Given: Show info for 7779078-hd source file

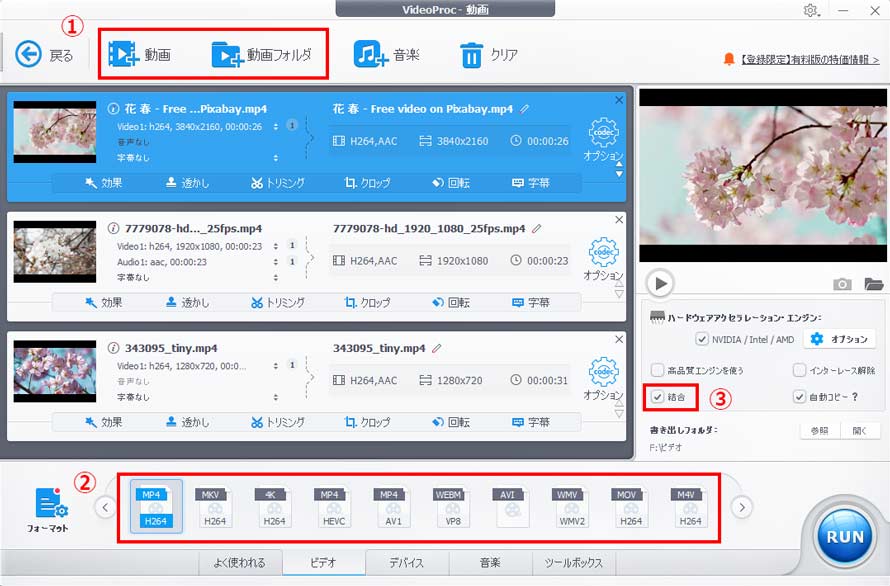Looking at the screenshot, I should point(113,228).
